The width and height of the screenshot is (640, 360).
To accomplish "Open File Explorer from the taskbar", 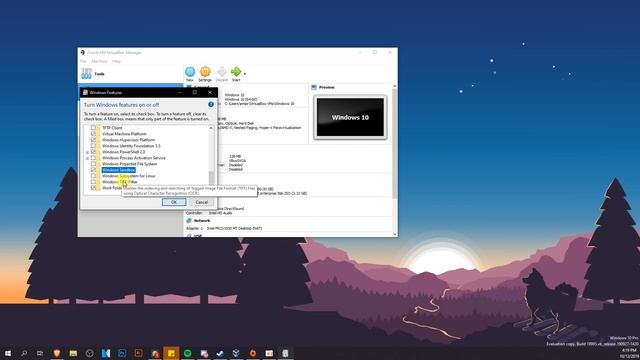I will pos(73,353).
